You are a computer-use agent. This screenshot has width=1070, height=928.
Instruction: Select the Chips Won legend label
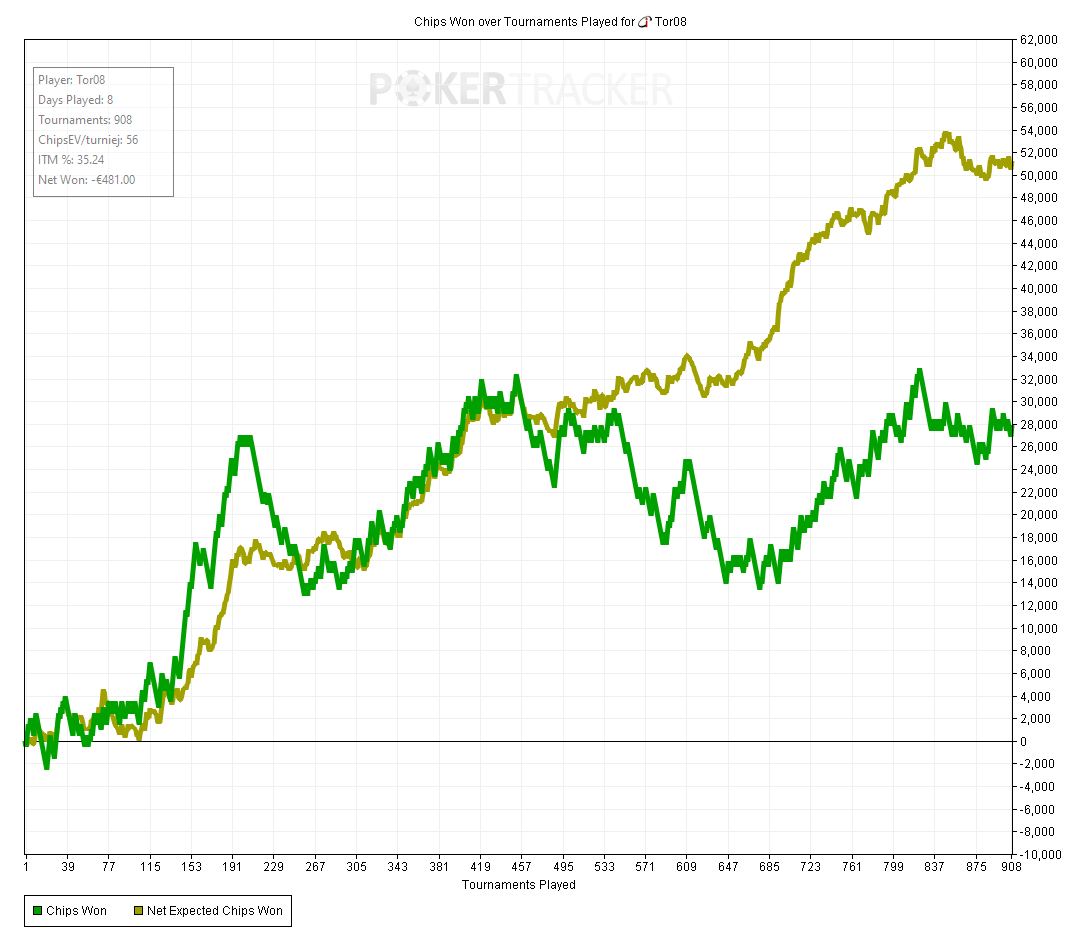click(x=76, y=911)
